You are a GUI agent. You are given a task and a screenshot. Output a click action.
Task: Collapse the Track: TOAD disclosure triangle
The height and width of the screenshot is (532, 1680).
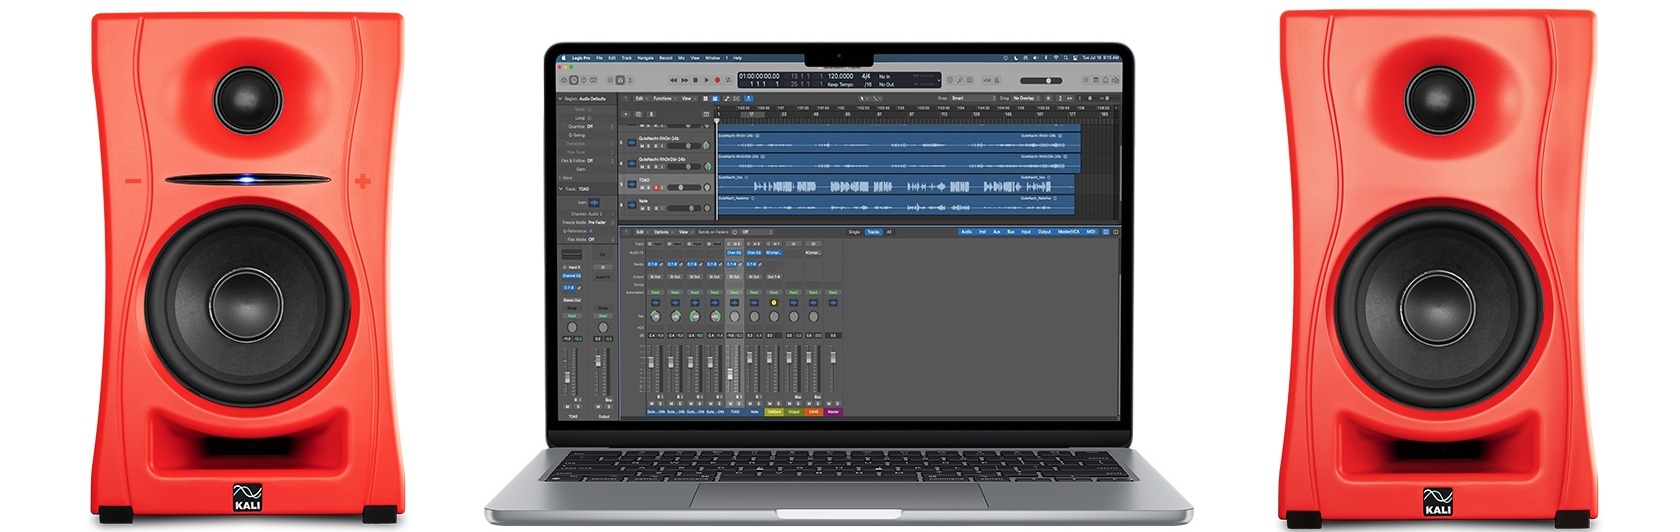560,189
